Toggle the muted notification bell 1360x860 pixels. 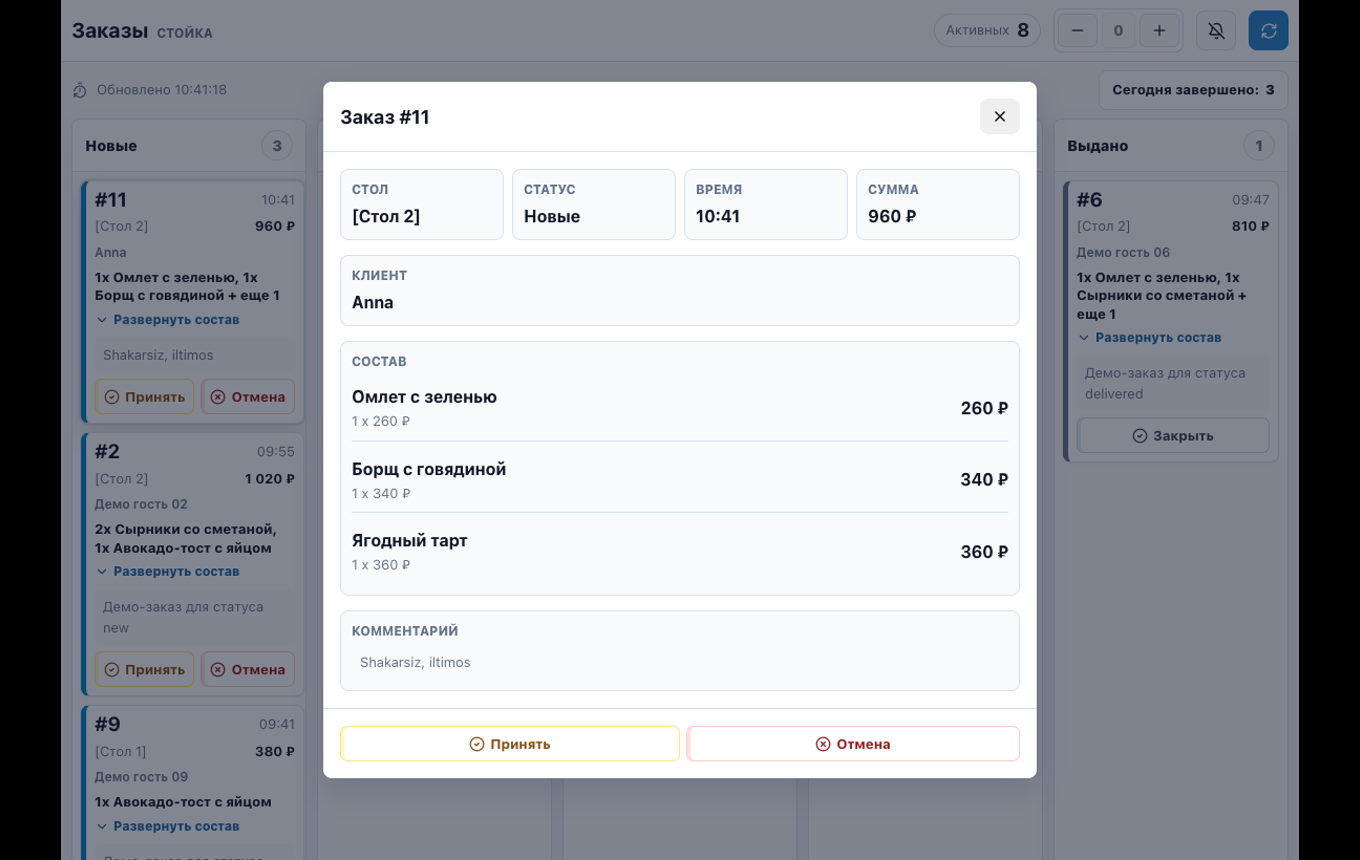1216,31
